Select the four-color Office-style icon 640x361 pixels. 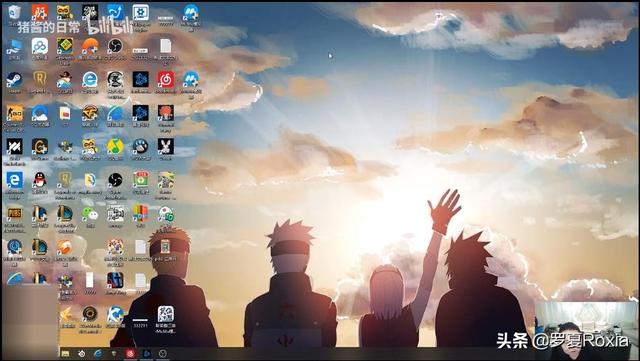(140, 214)
